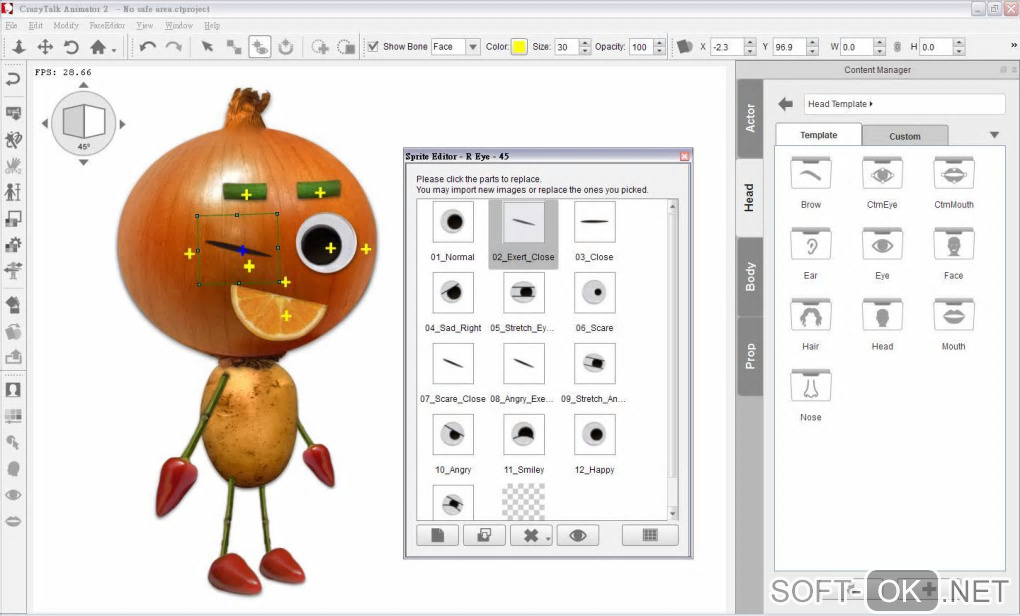
Task: Open the Brow template folder
Action: pos(810,174)
